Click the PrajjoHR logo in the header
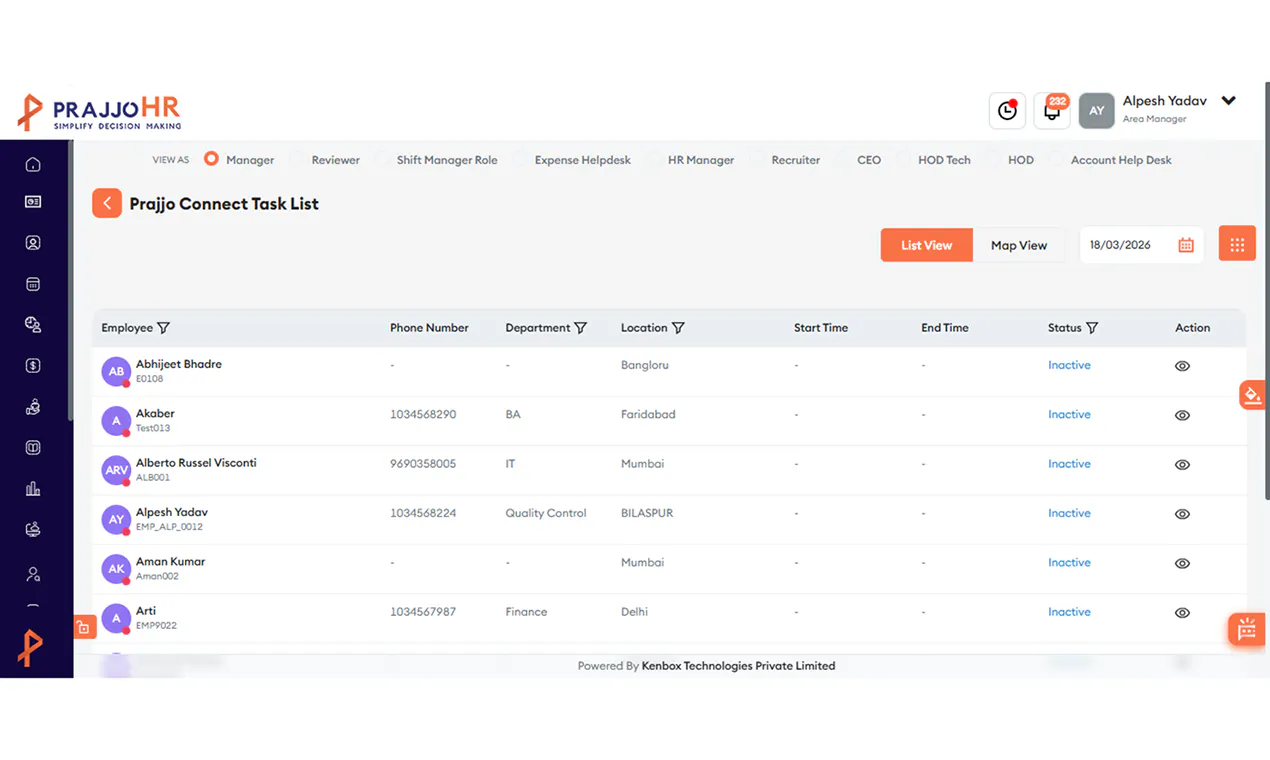The image size is (1270, 760). click(x=100, y=112)
